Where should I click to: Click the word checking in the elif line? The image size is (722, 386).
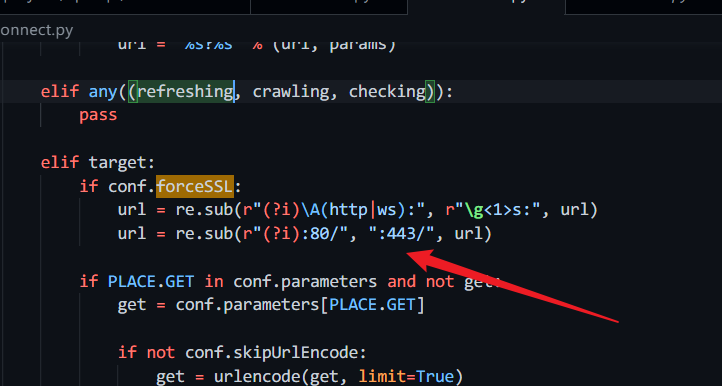[387, 91]
